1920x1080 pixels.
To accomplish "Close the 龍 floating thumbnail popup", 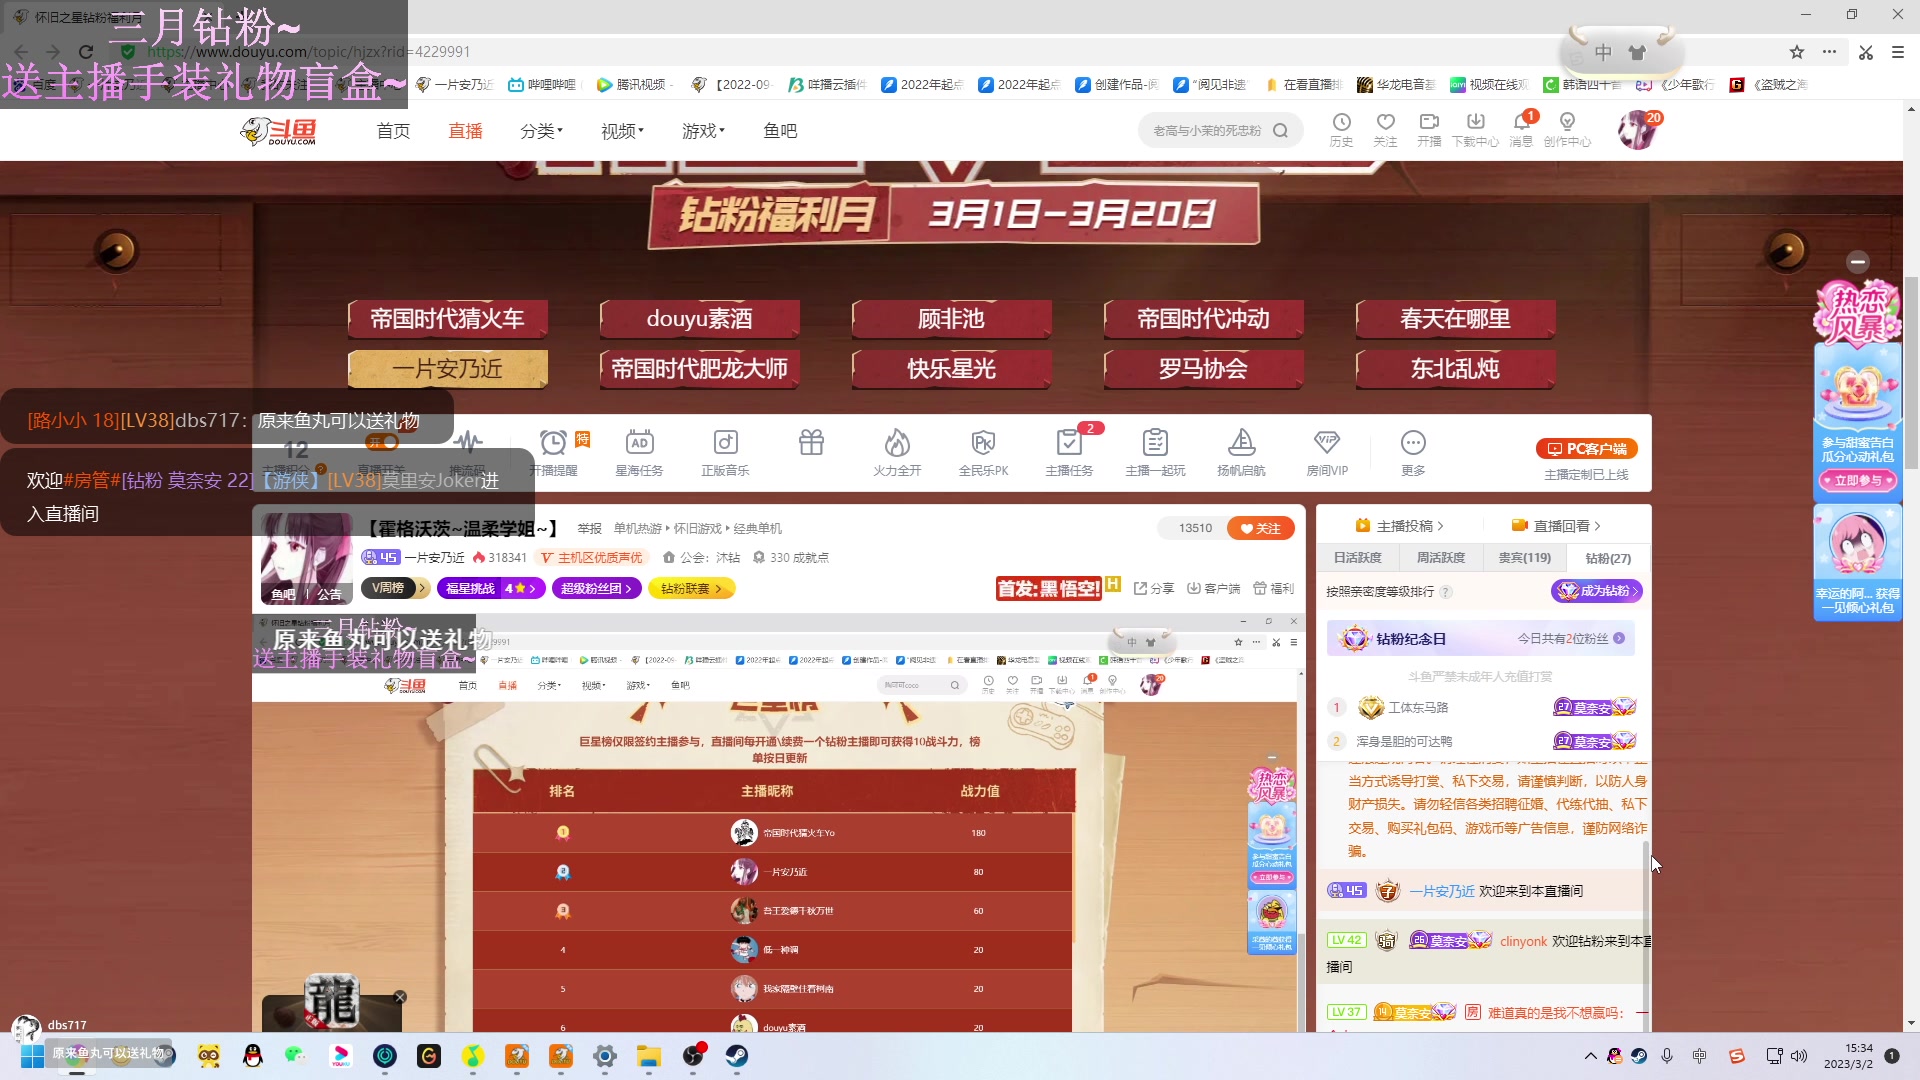I will [x=400, y=997].
